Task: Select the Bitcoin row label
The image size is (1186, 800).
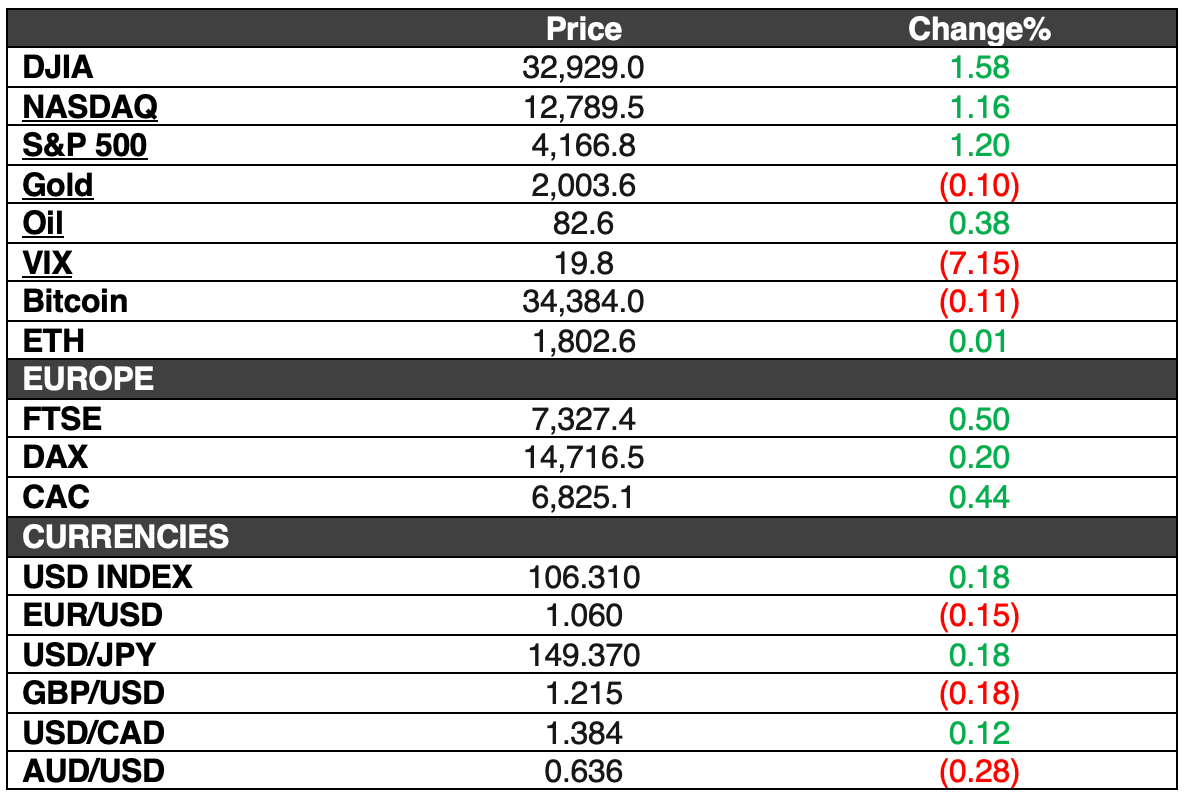Action: click(x=75, y=302)
